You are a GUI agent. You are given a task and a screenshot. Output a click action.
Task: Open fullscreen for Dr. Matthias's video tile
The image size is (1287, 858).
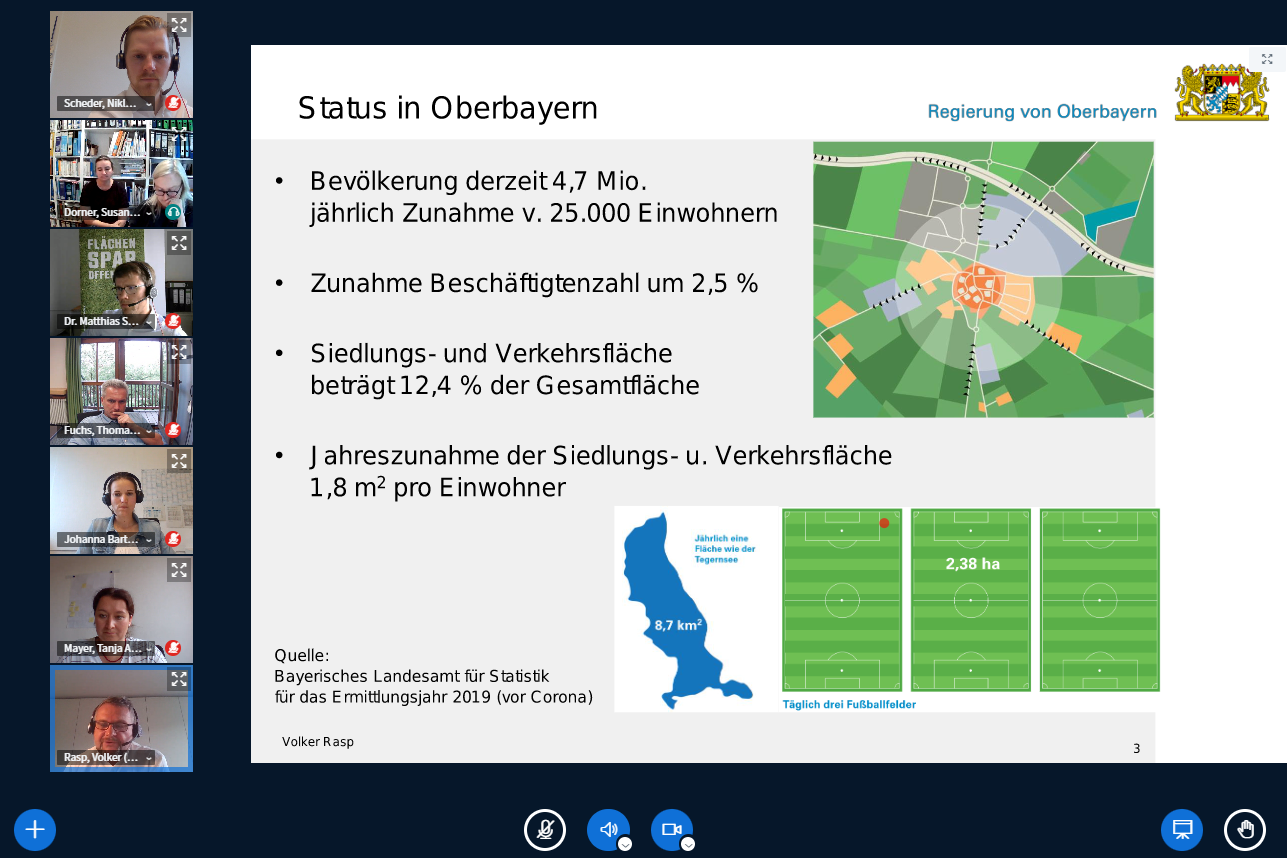point(178,243)
